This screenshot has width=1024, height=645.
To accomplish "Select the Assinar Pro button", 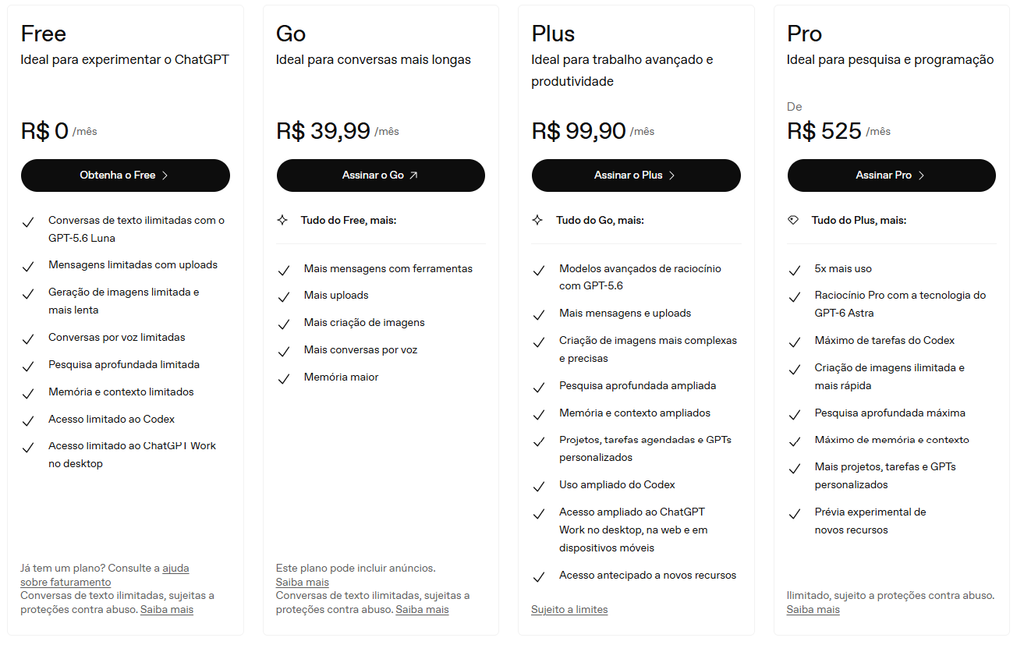I will coord(891,176).
